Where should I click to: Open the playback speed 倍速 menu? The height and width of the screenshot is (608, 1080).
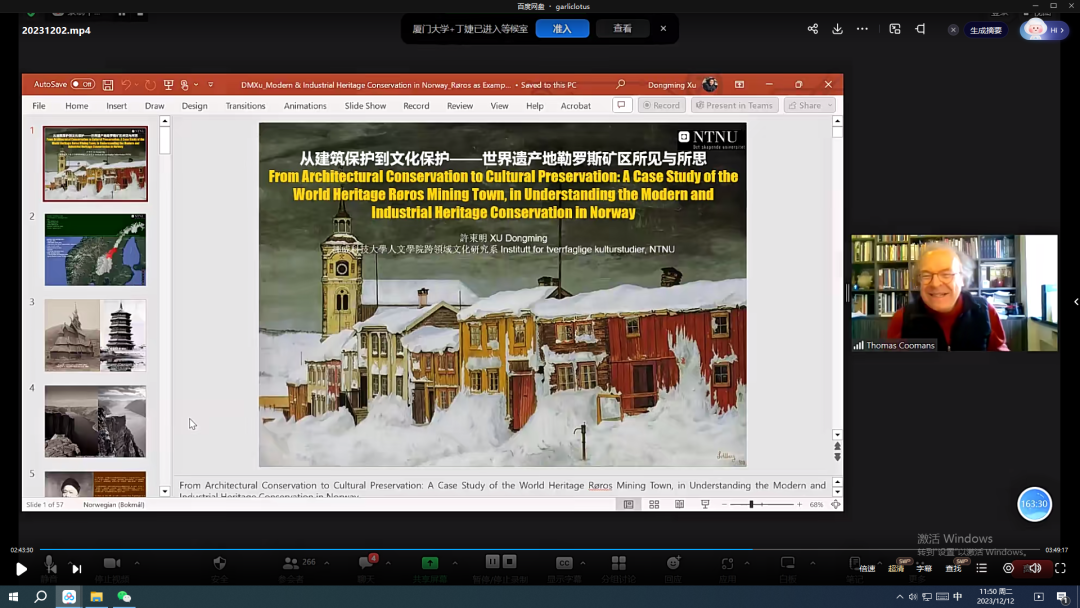click(867, 568)
